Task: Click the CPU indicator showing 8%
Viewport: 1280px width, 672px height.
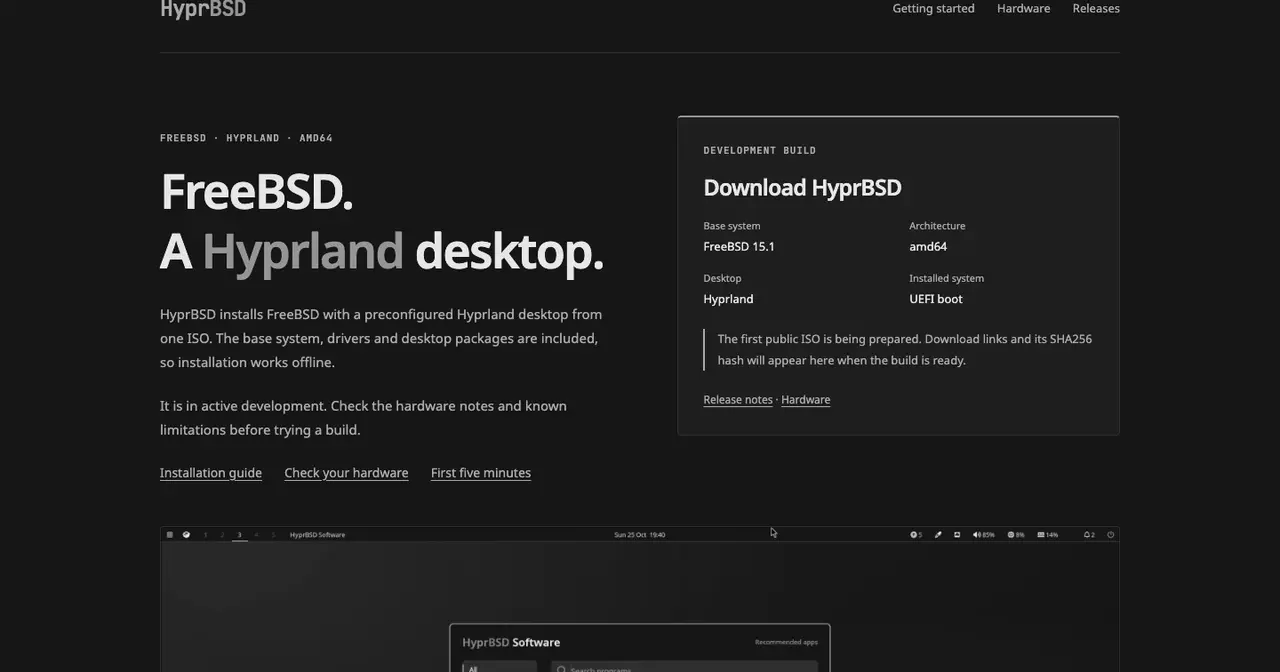Action: coord(1016,535)
